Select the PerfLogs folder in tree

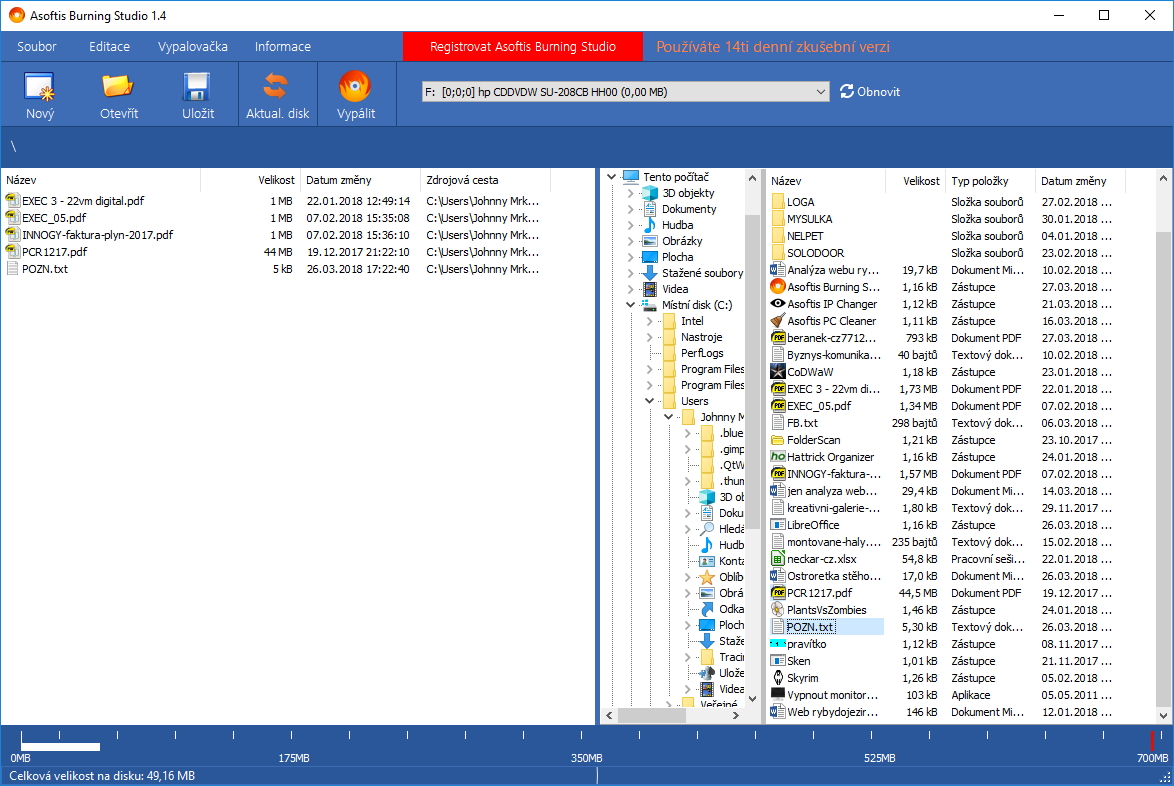point(702,353)
